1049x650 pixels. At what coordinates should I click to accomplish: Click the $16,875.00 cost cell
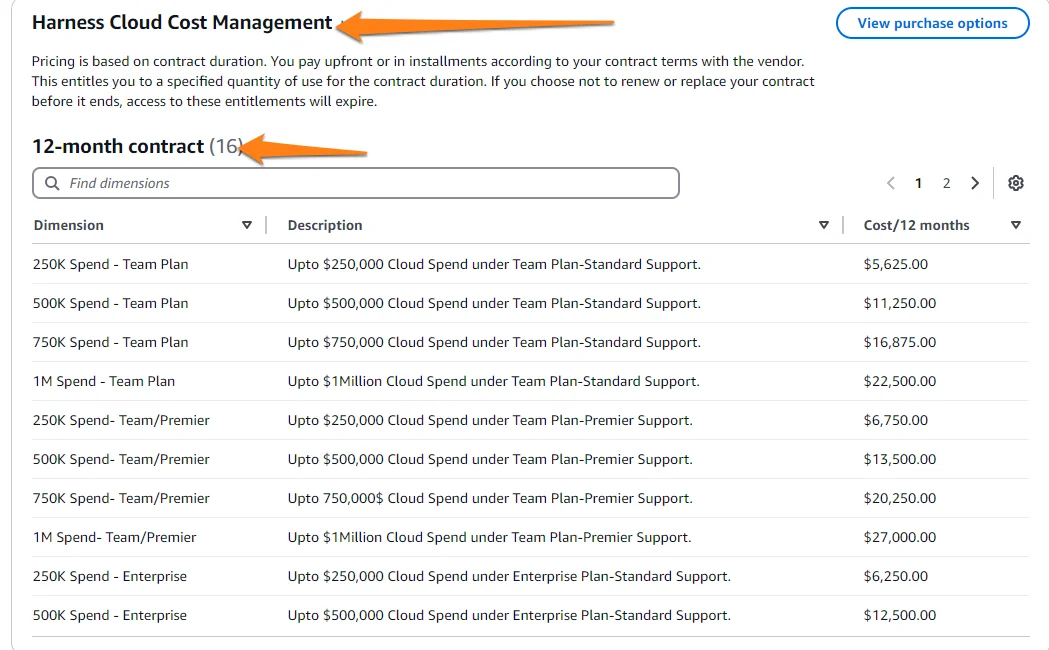pyautogui.click(x=900, y=342)
